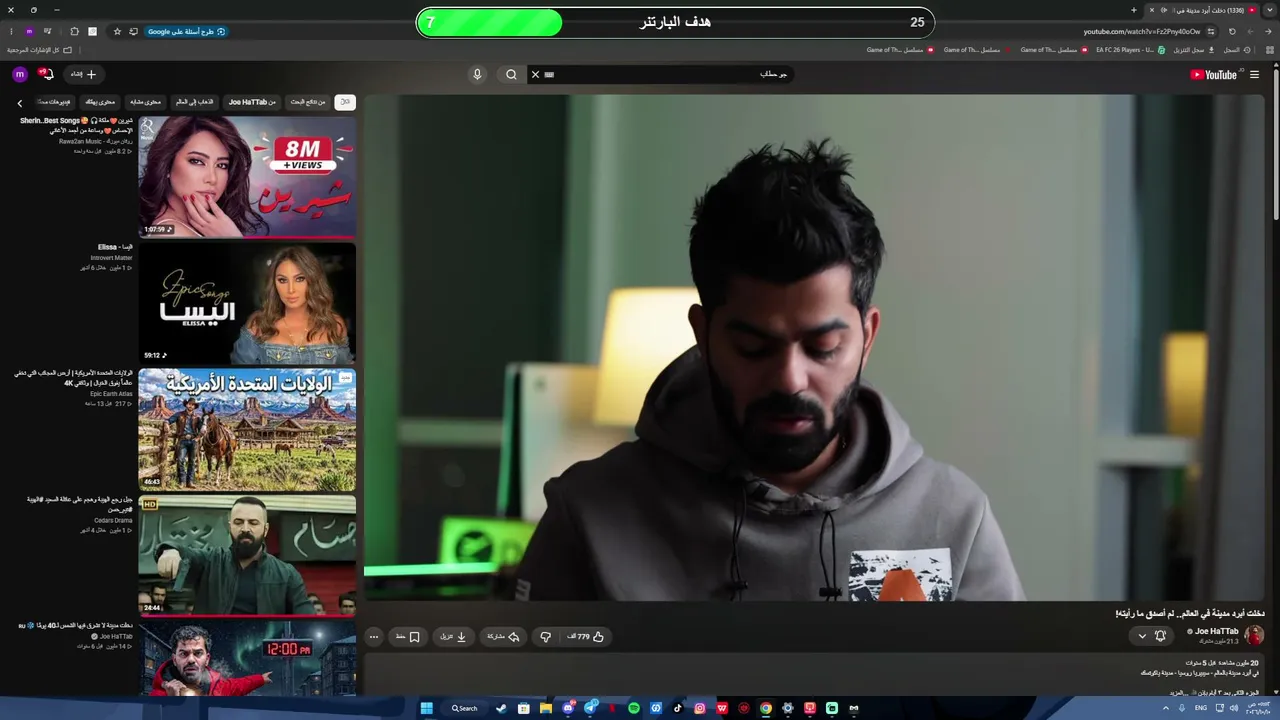Open the 'كل الإشارات المرجعية' bookmarks folder
Image resolution: width=1280 pixels, height=720 pixels.
coord(40,50)
